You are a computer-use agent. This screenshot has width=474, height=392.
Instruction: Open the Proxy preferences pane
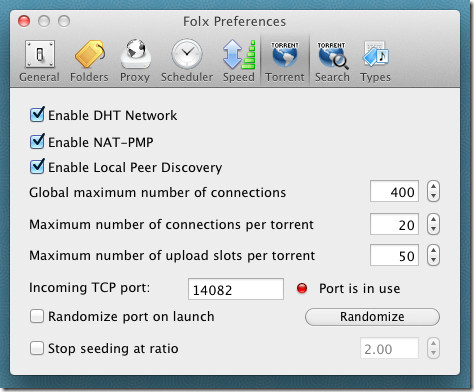click(x=135, y=61)
